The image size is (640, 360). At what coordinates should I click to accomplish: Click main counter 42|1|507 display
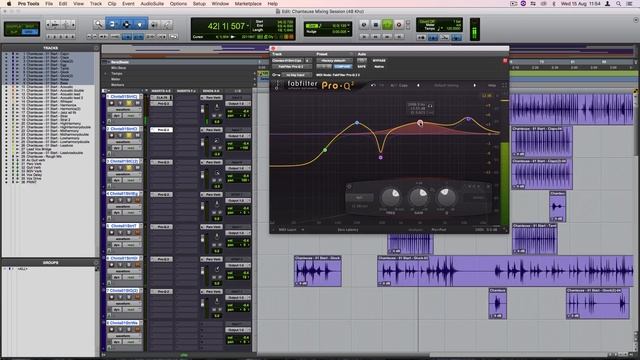point(227,27)
